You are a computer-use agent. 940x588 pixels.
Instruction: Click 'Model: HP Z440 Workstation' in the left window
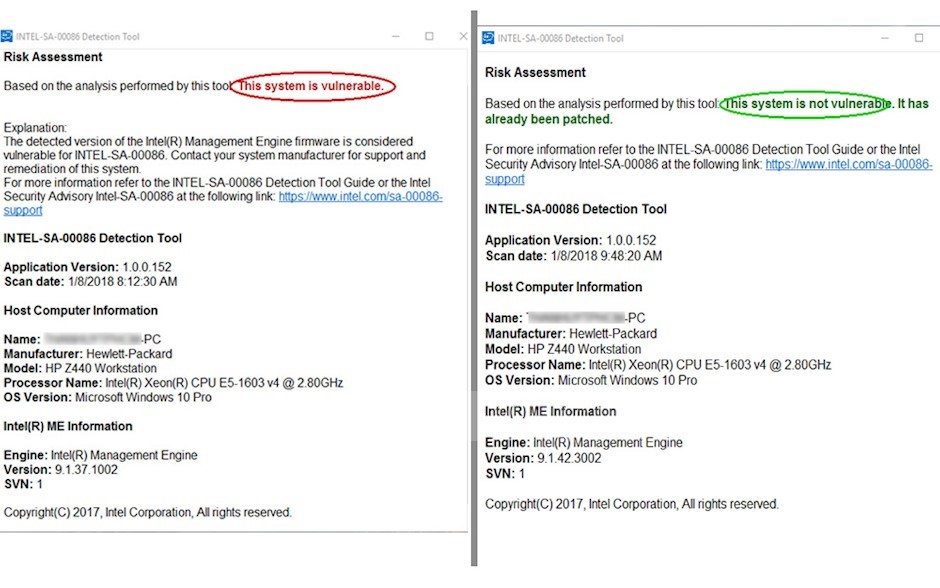click(x=80, y=369)
